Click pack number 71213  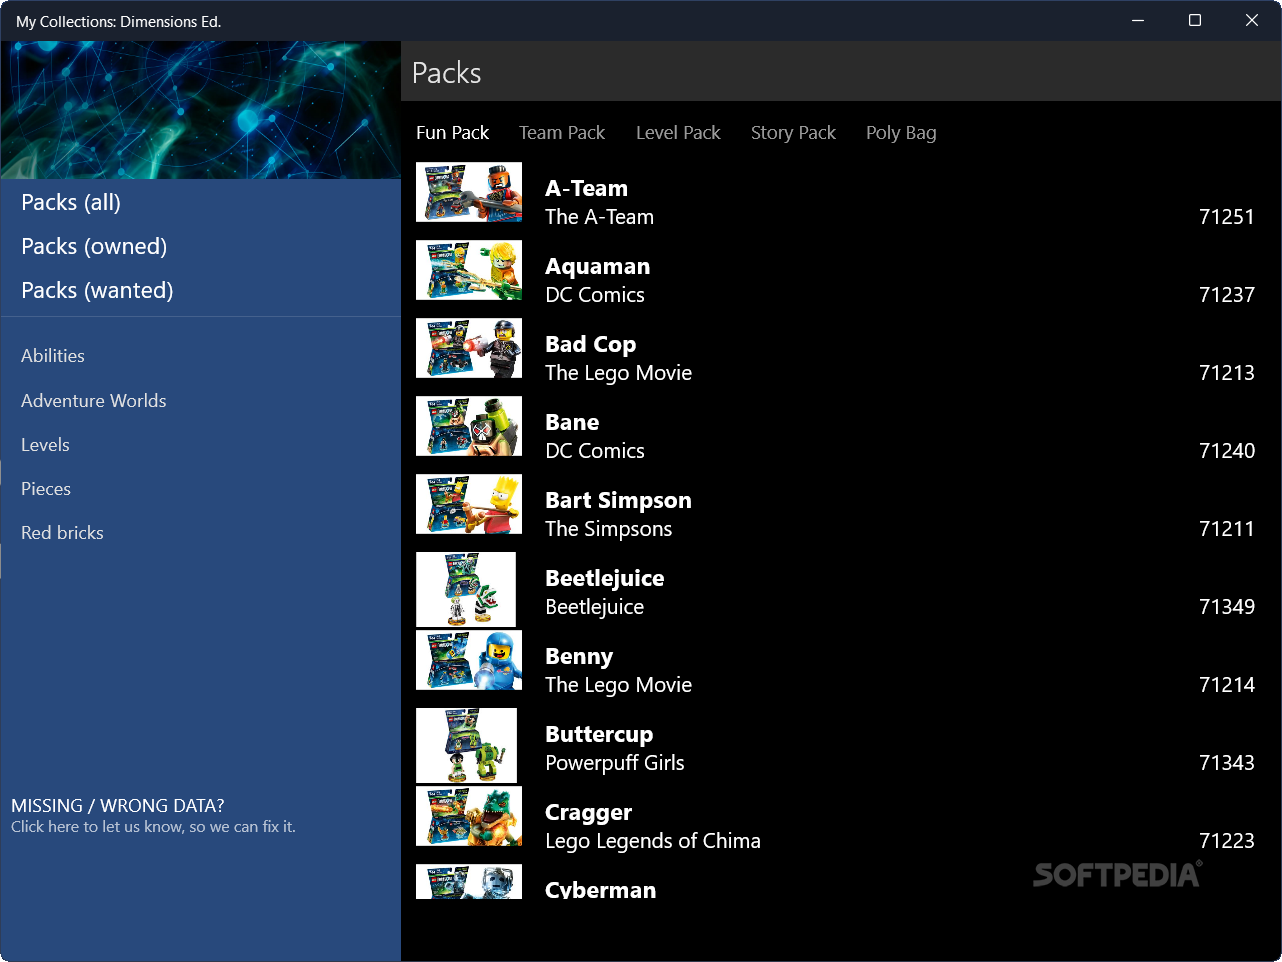click(1226, 373)
